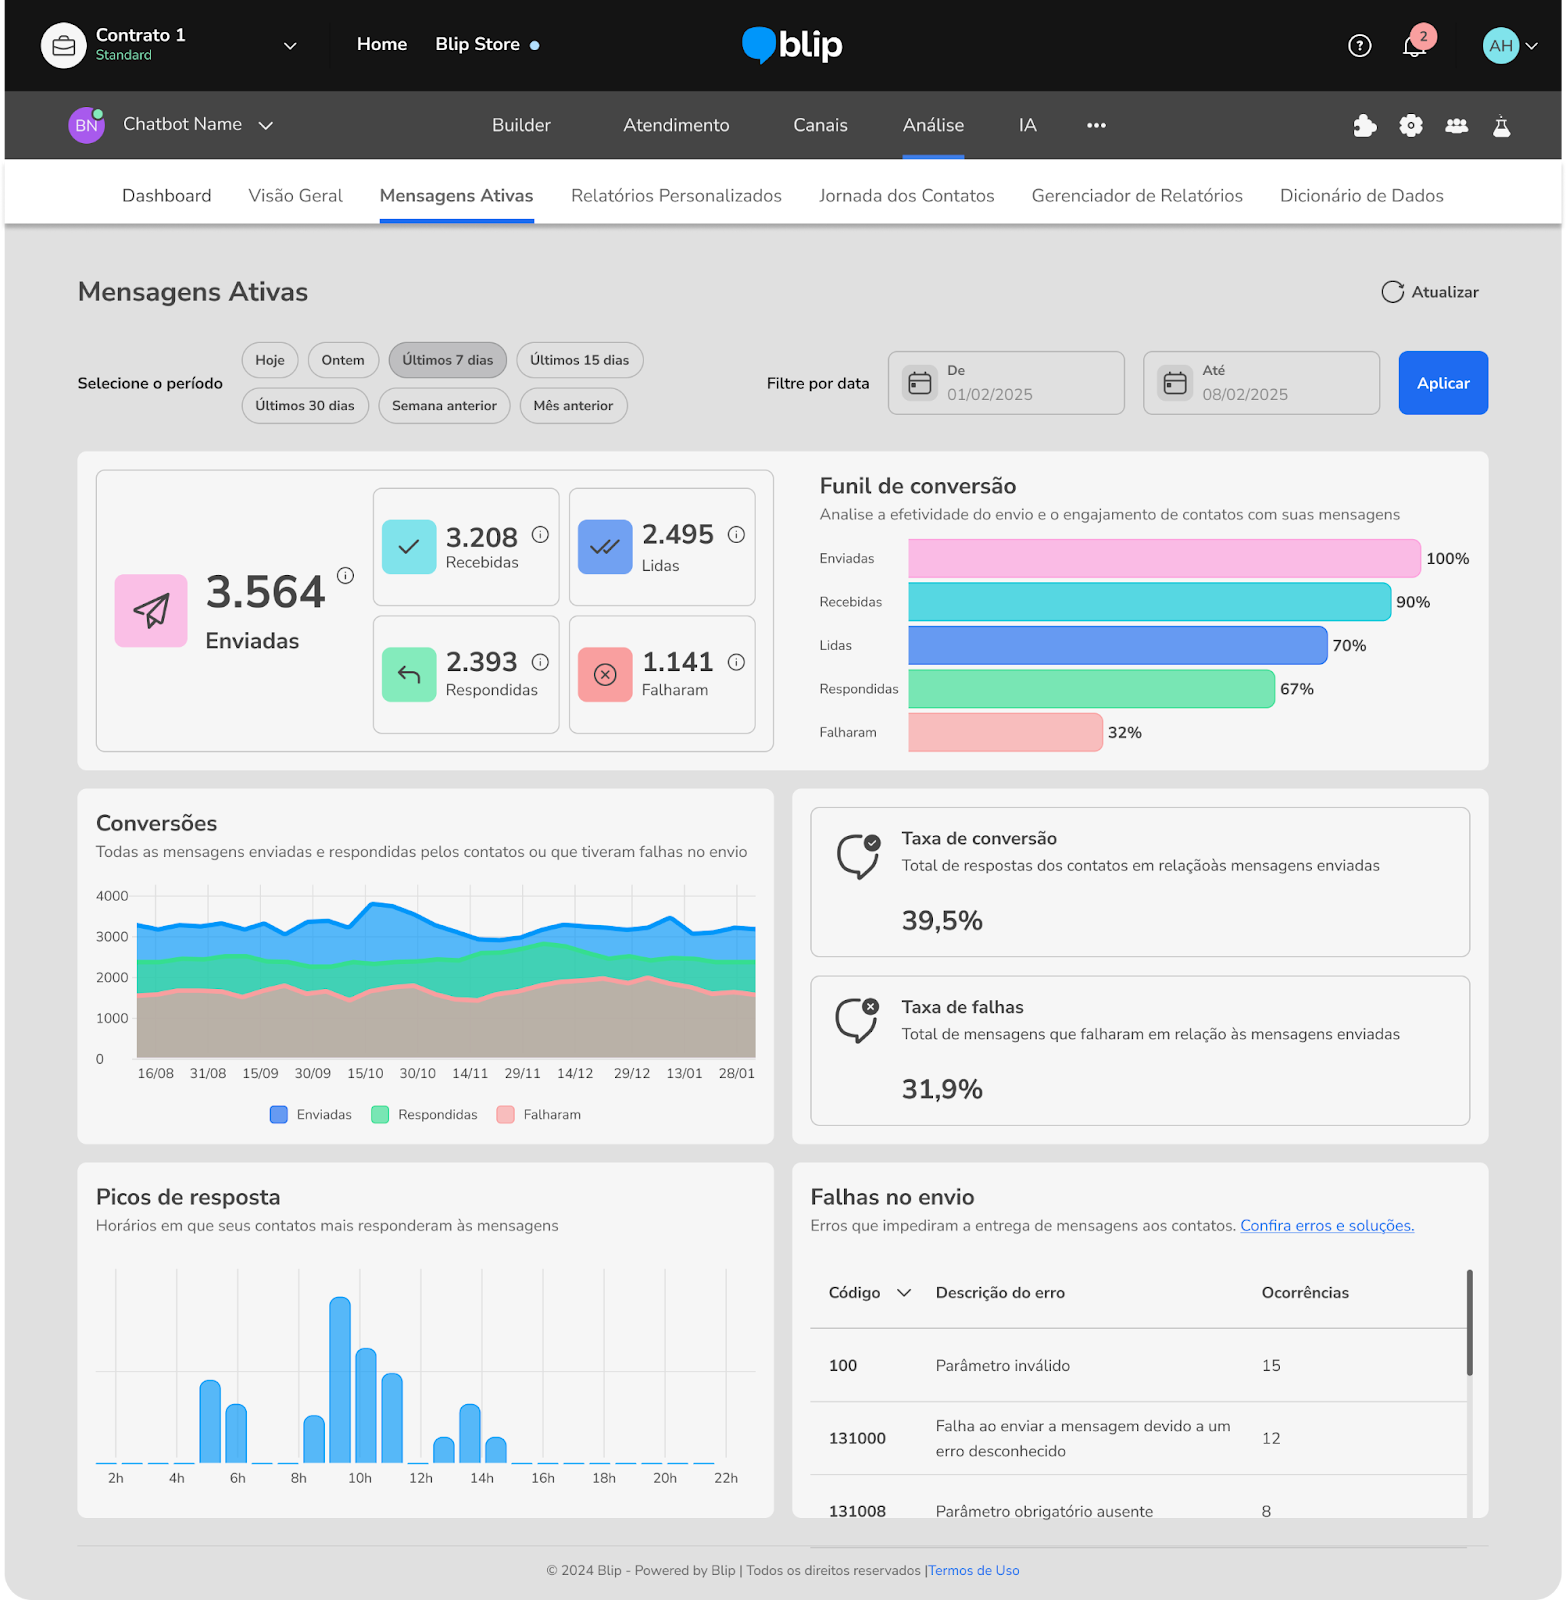Open the Atendimento menu item
Viewport: 1566px width, 1600px height.
[676, 125]
